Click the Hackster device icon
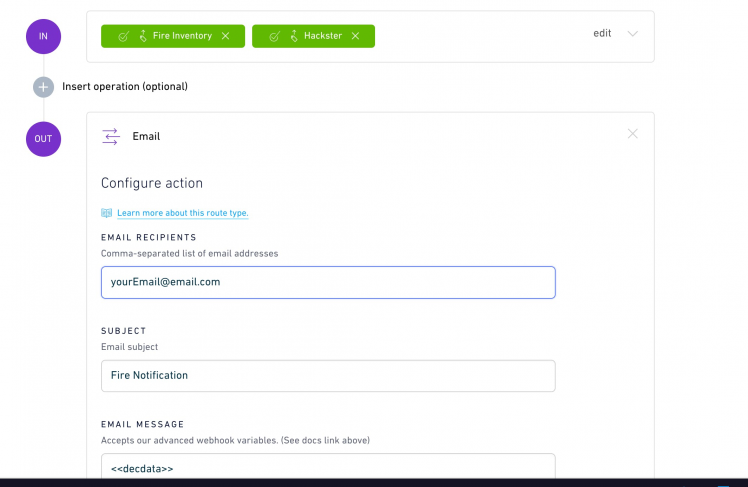Viewport: 748px width, 487px height. [x=293, y=36]
